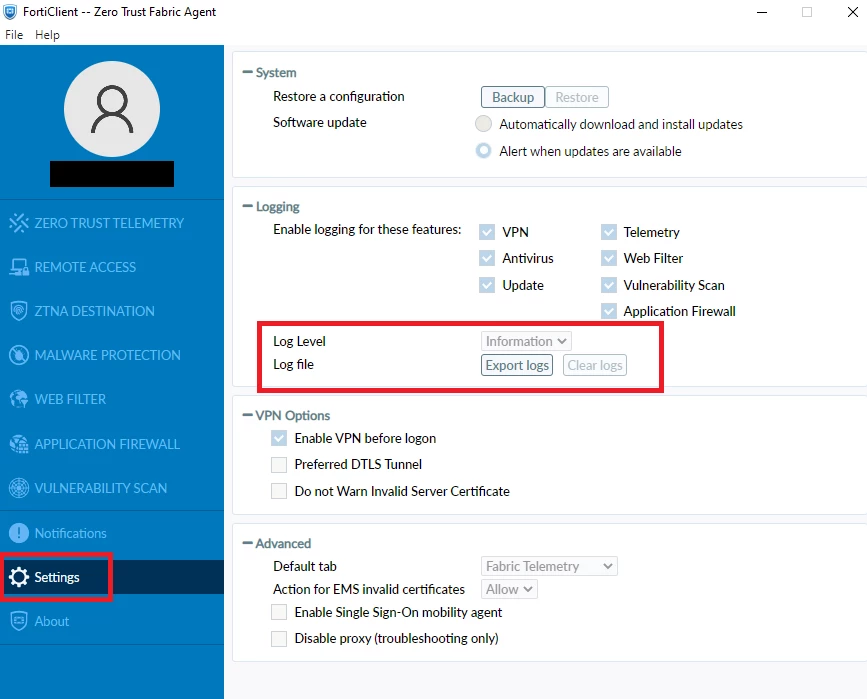Collapse the Advanced section
Screen dimensions: 867x699
[x=247, y=544]
